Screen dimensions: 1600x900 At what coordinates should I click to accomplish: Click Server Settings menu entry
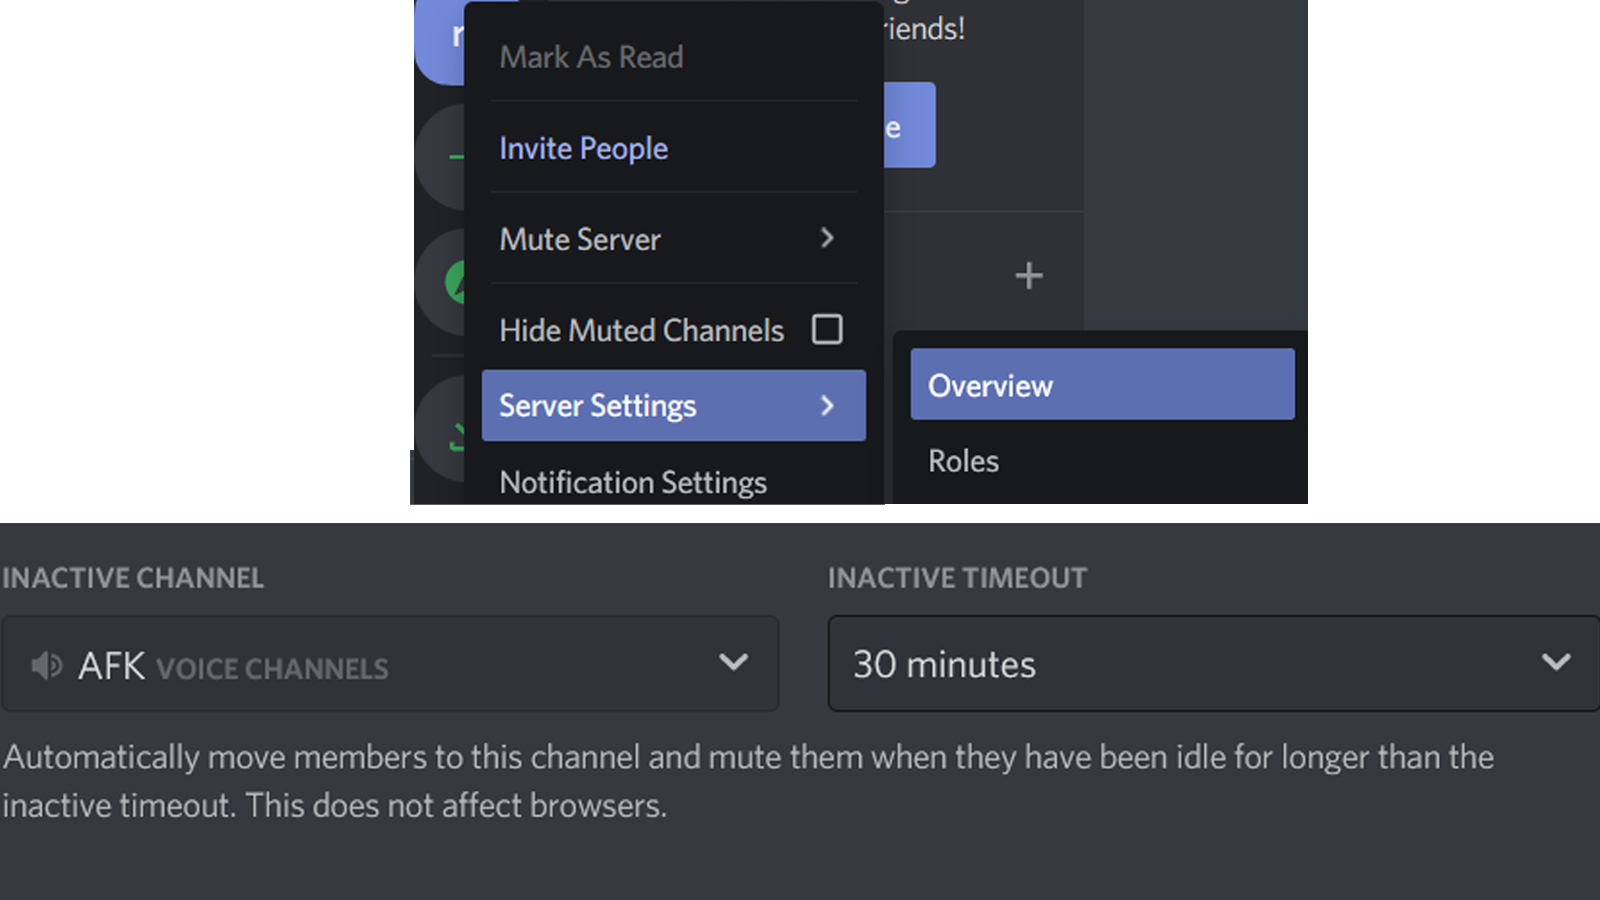tap(598, 405)
